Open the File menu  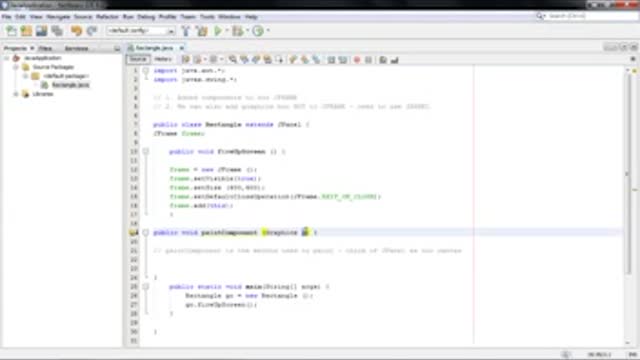tap(7, 17)
